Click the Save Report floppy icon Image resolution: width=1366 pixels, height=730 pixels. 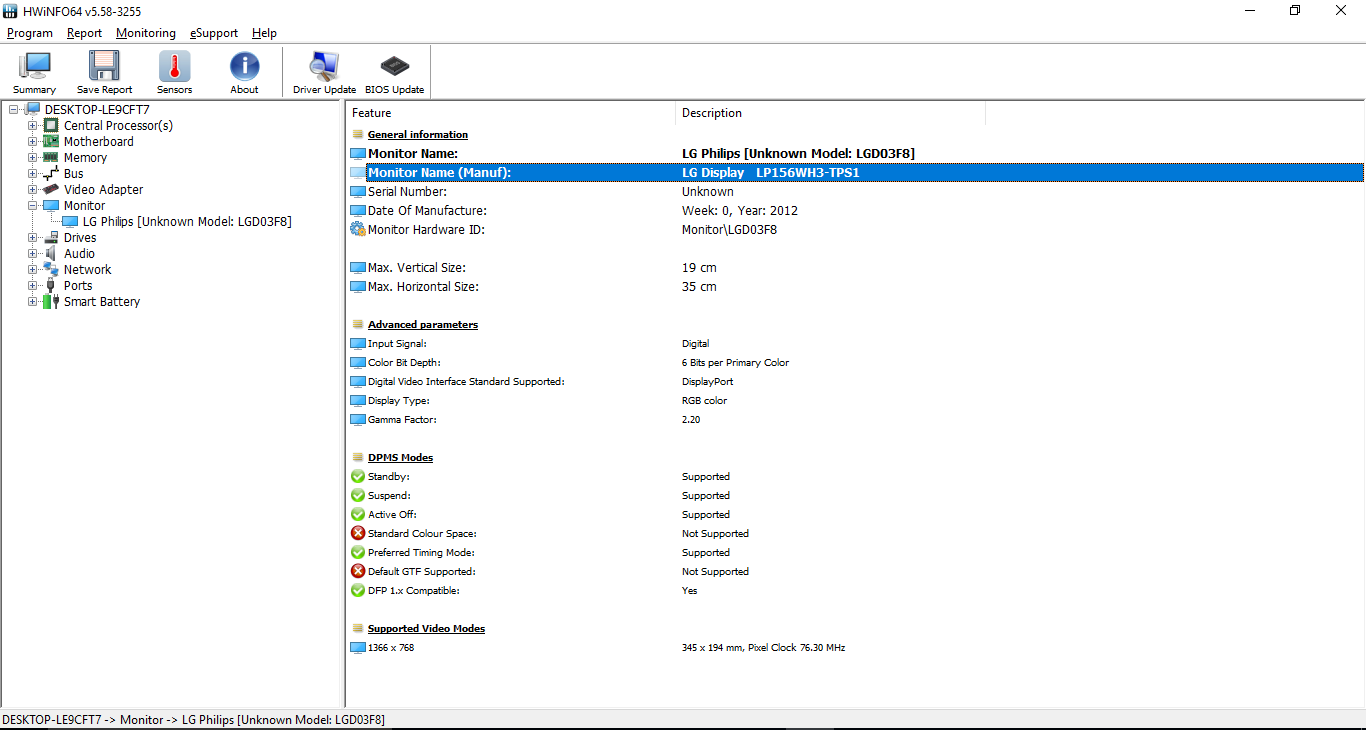coord(104,67)
